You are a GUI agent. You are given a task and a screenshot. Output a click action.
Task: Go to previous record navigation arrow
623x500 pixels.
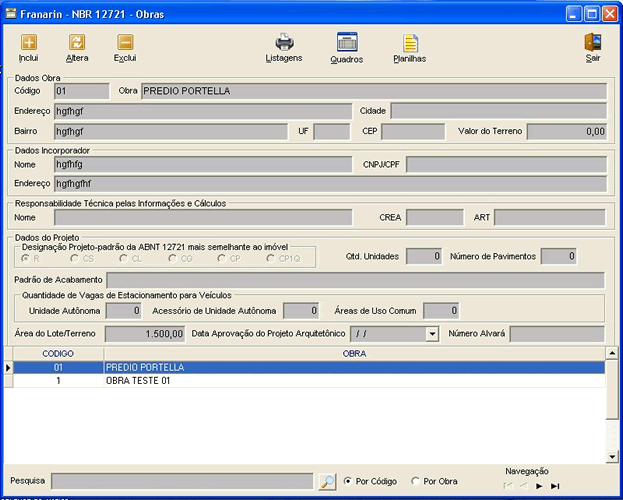[524, 486]
